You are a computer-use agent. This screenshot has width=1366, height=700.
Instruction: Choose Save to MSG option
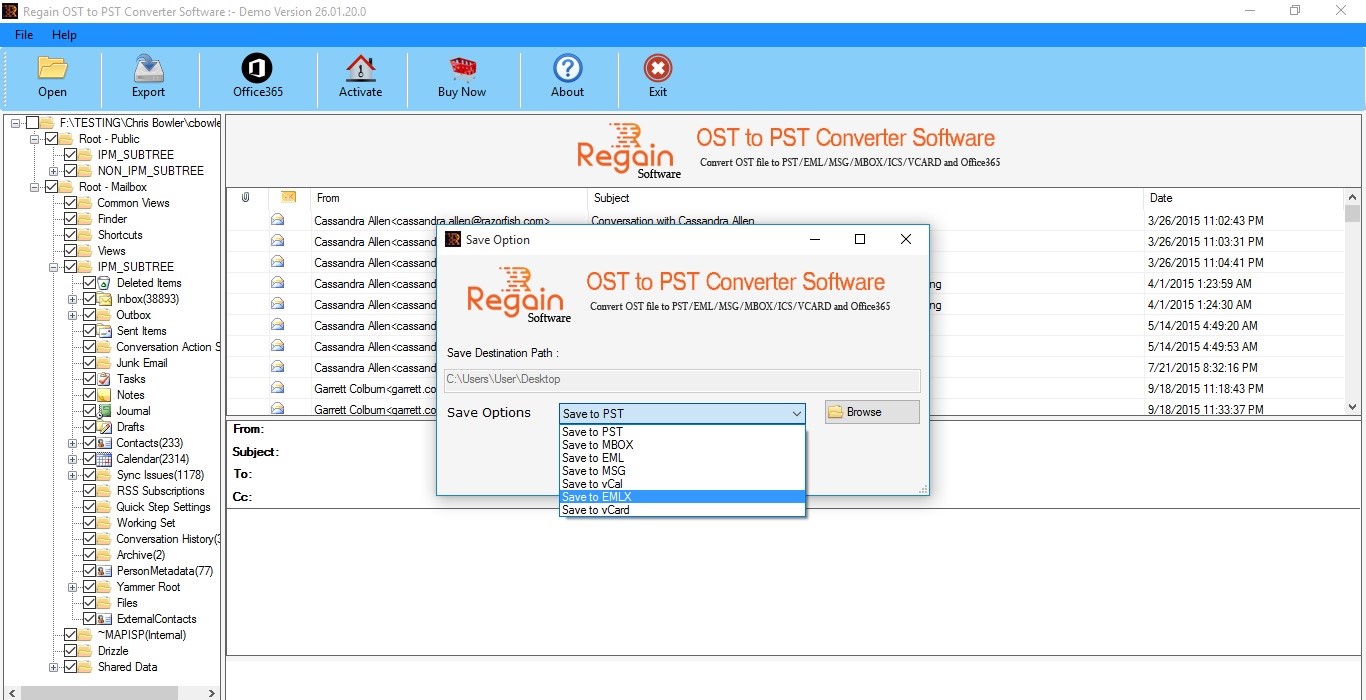tap(682, 471)
